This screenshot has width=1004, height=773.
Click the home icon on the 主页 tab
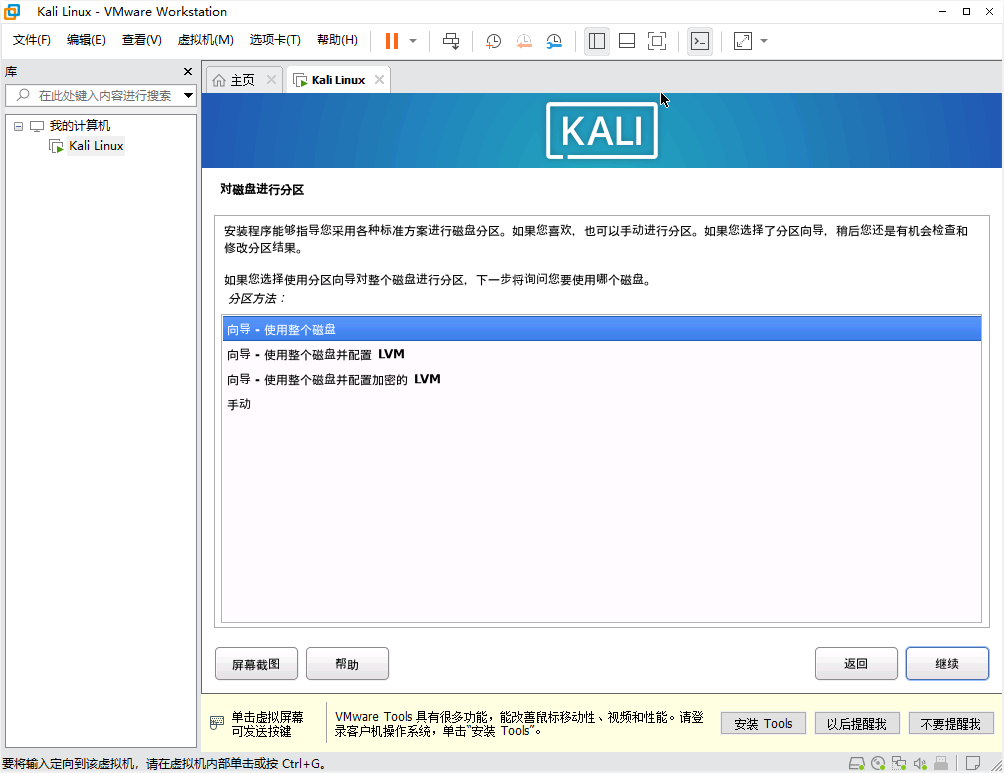pyautogui.click(x=219, y=80)
